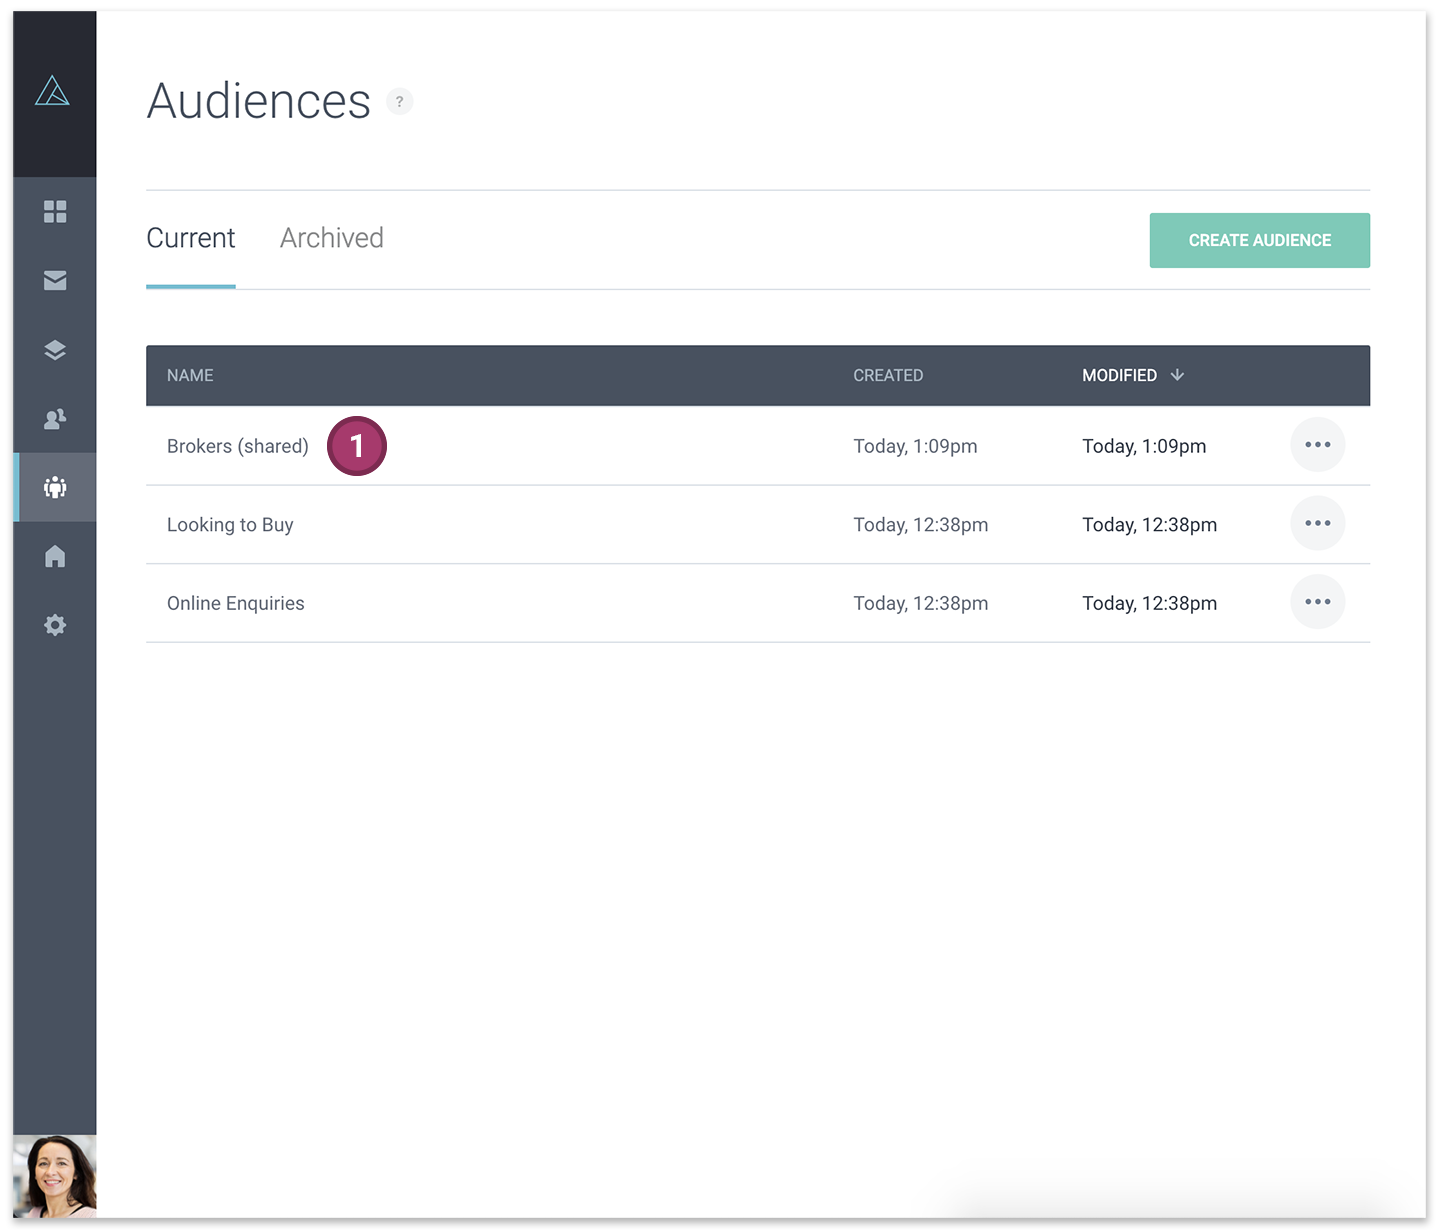Sort by the Name column header

[190, 375]
